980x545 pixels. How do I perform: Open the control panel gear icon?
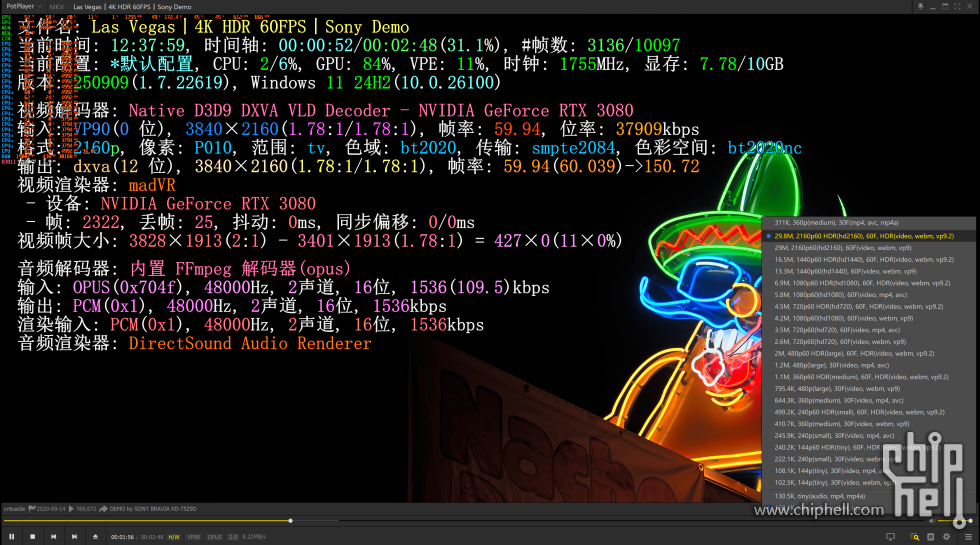pyautogui.click(x=947, y=537)
